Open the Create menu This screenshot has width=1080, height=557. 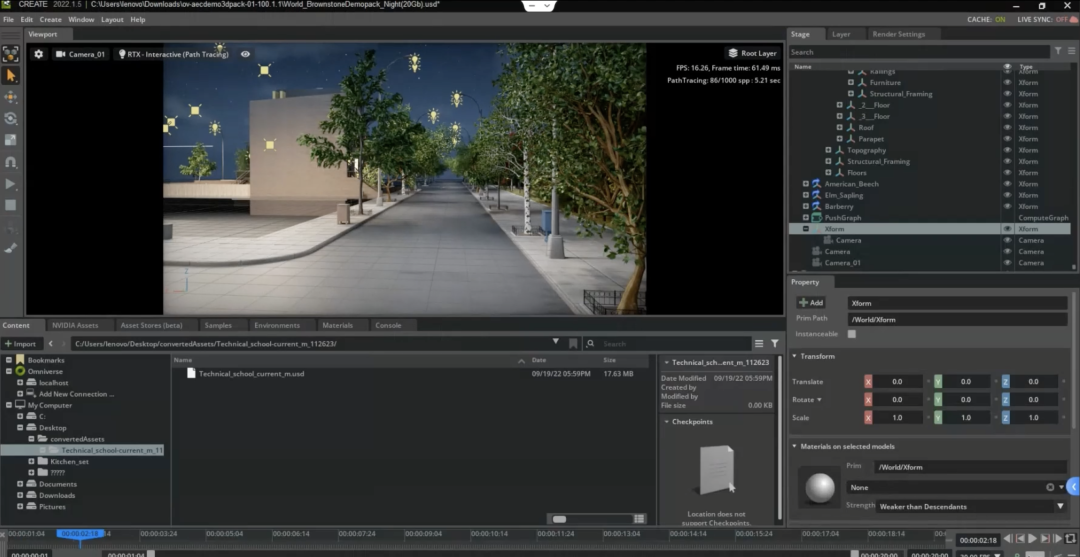(x=50, y=19)
